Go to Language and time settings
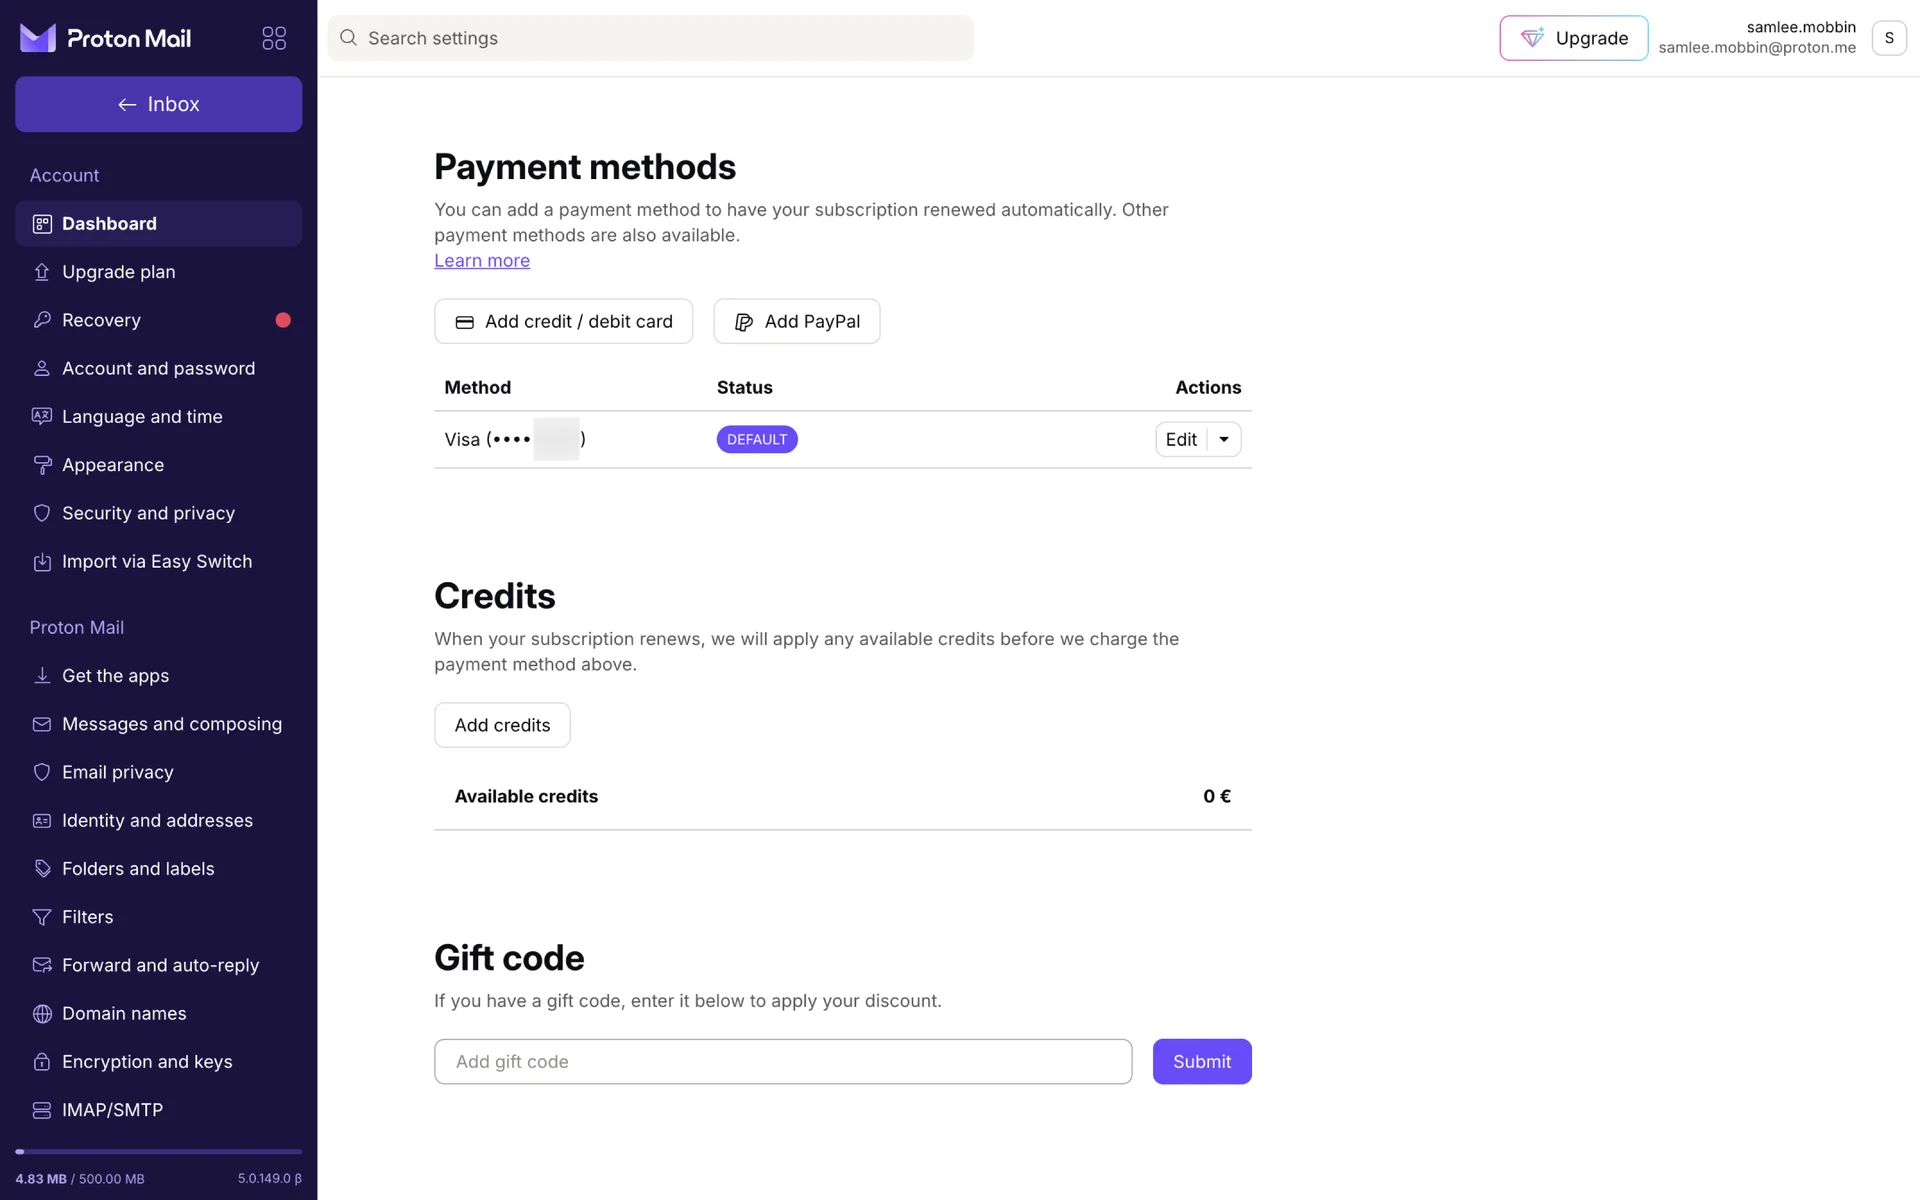 [x=142, y=417]
